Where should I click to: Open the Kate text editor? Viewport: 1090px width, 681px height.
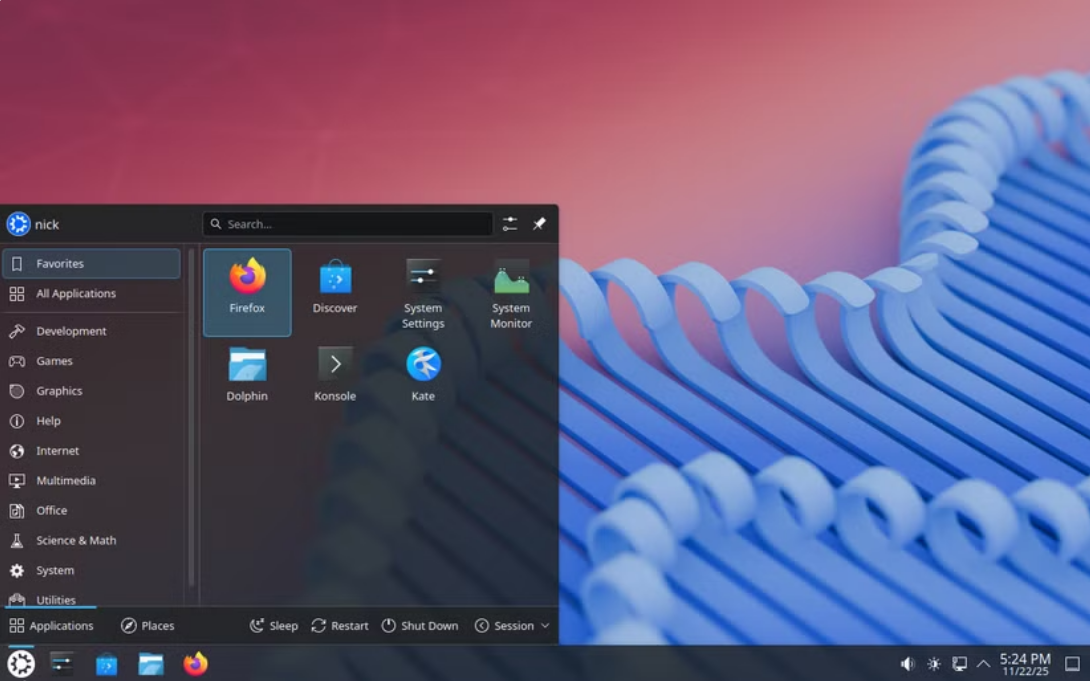tap(422, 370)
